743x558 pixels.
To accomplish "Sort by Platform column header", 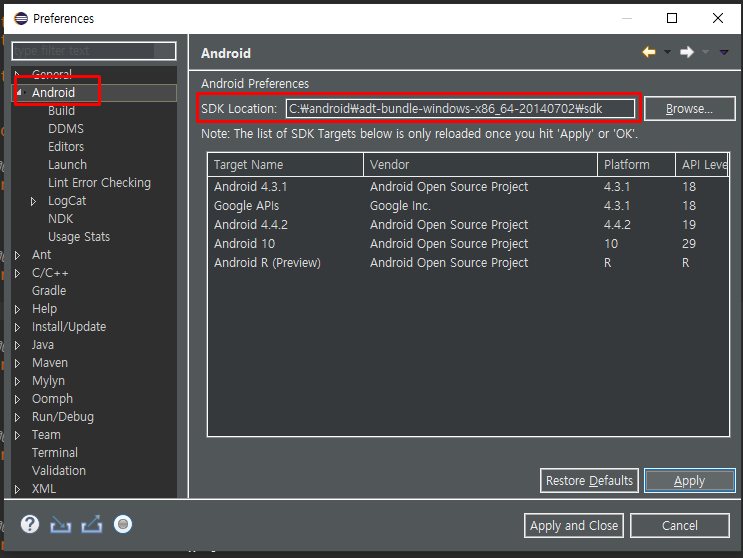I will coord(636,164).
